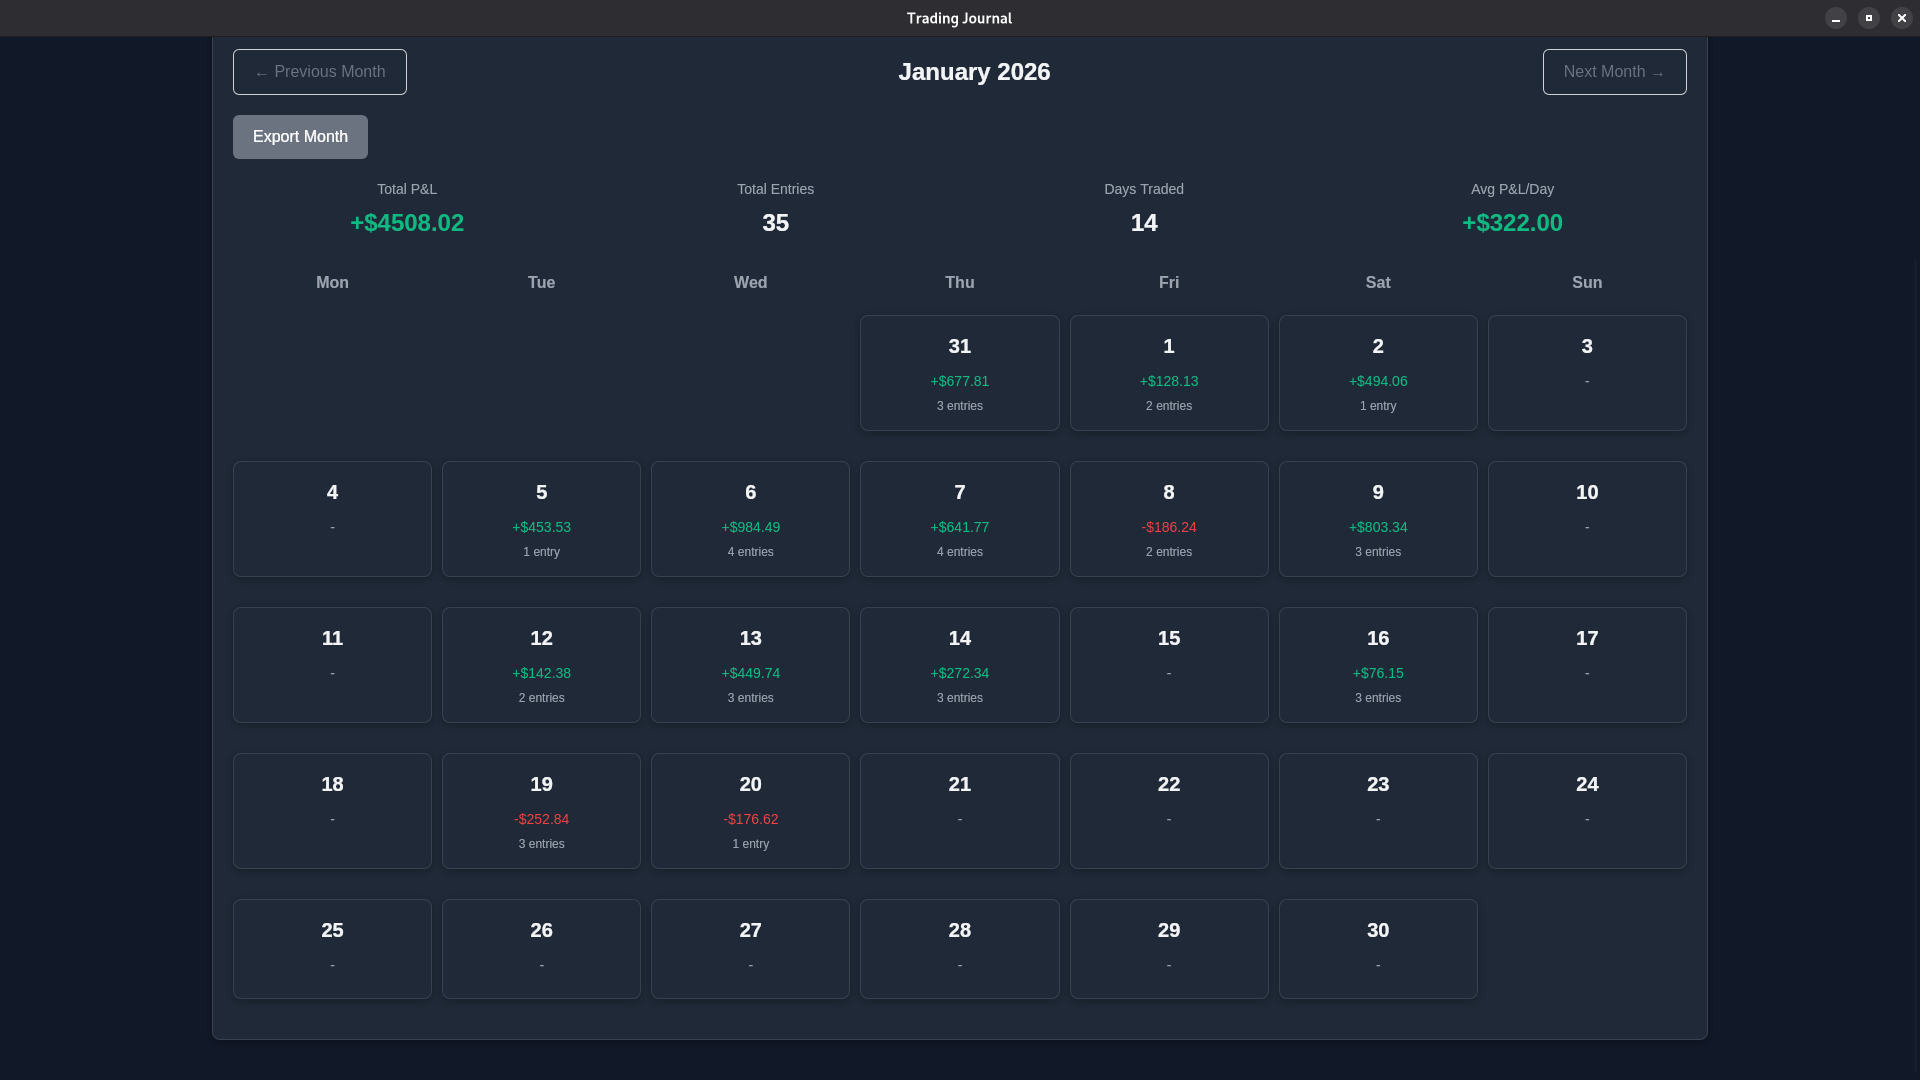Select December 31 with +$677.81 profit

click(959, 373)
